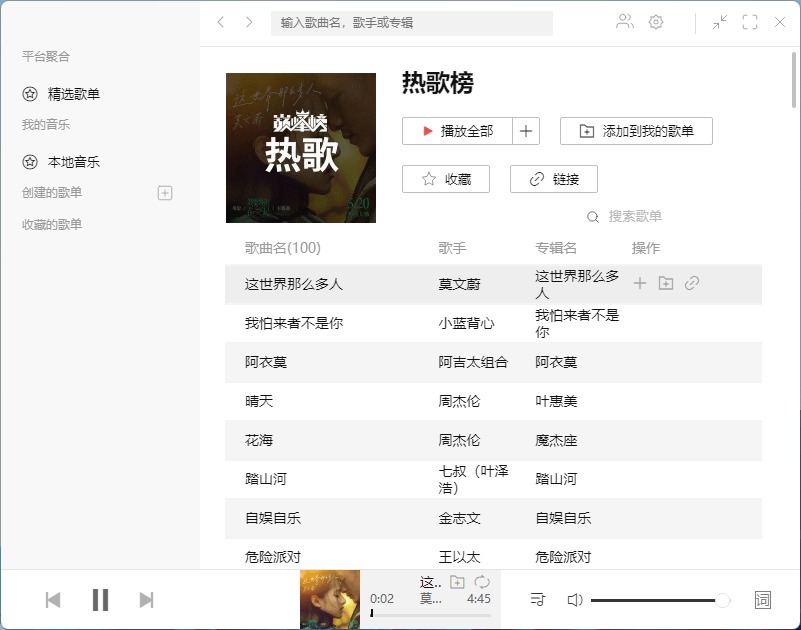This screenshot has height=630, width=801.
Task: Pause playback with the pause button
Action: (x=100, y=599)
